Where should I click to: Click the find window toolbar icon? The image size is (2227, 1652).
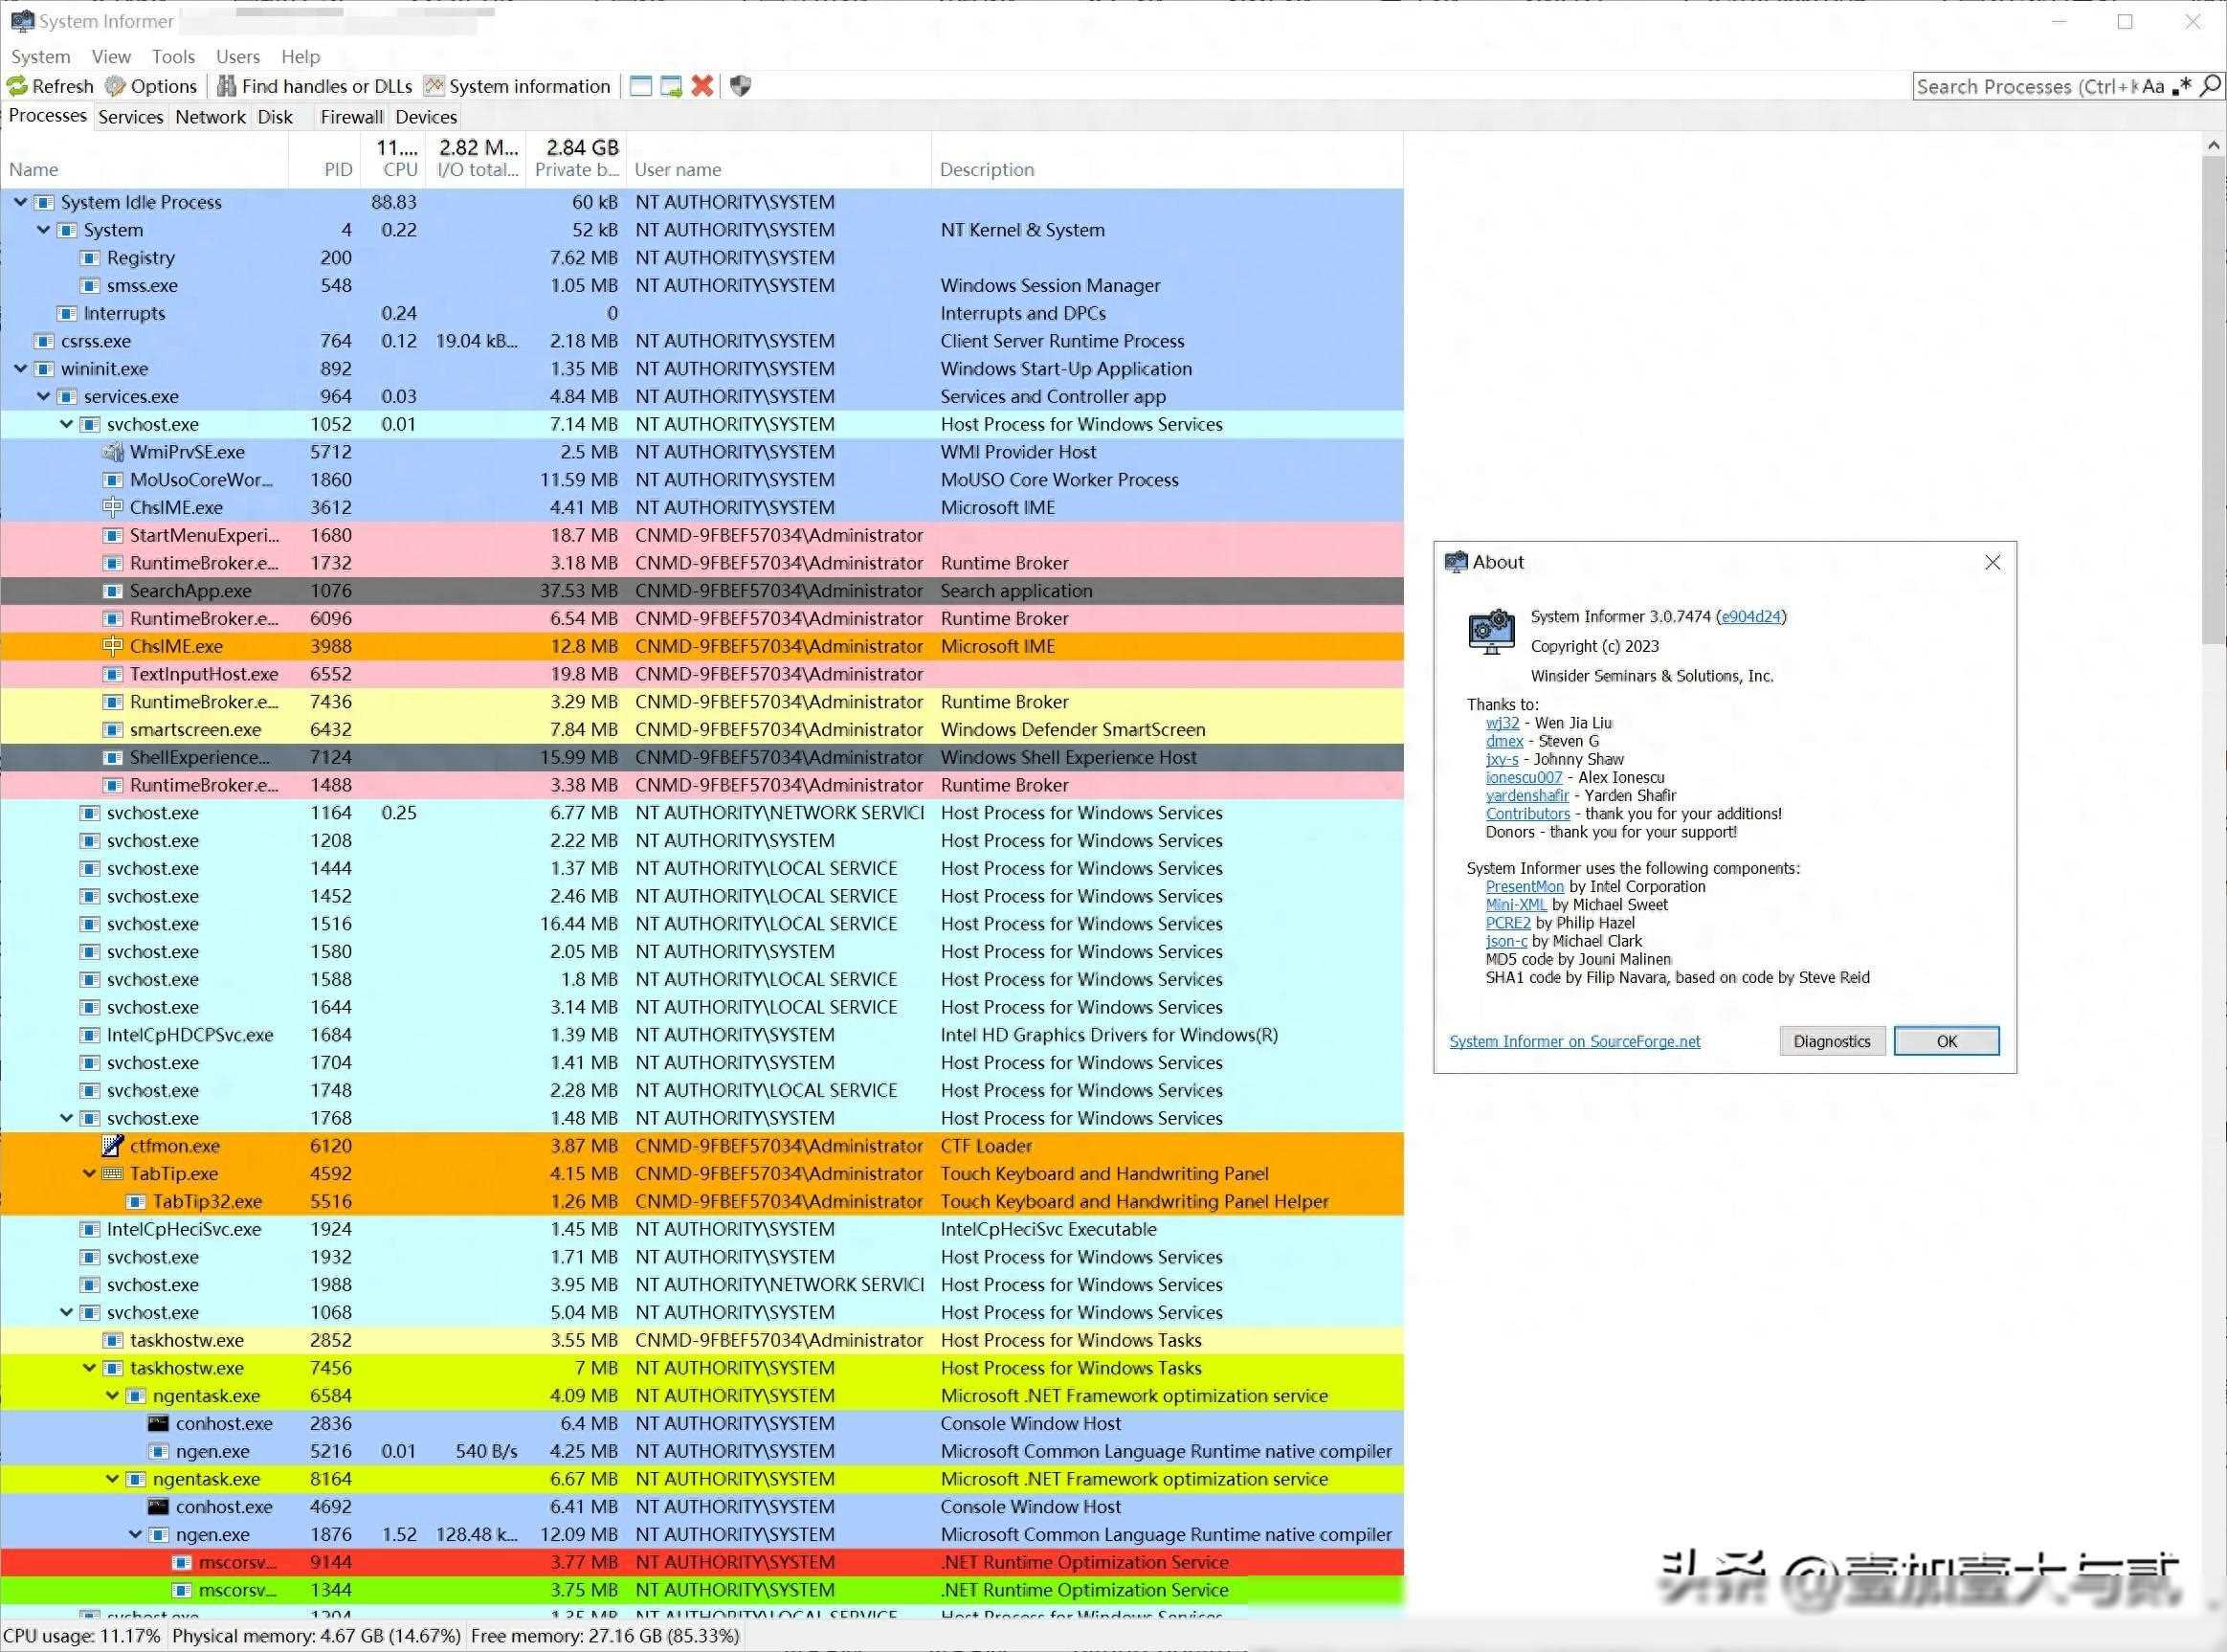[x=641, y=86]
